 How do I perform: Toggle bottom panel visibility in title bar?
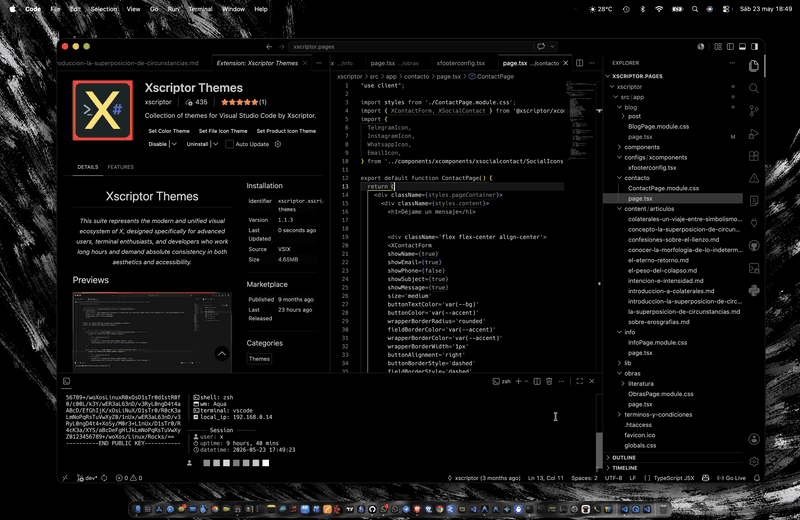point(742,46)
